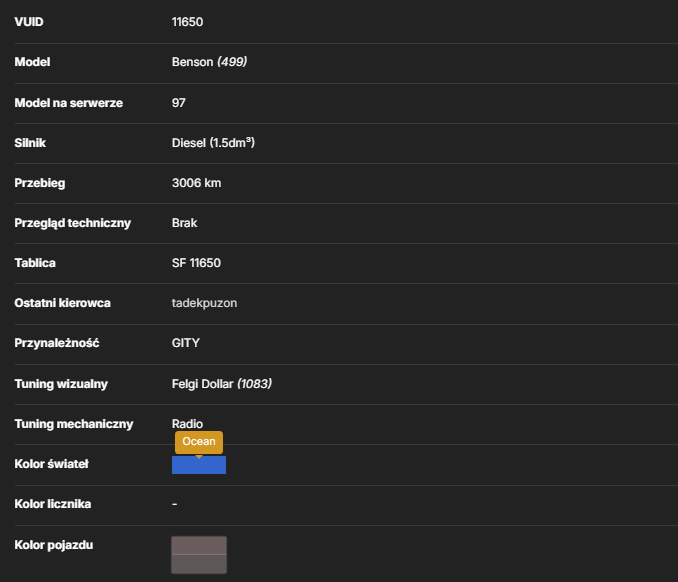Viewport: 678px width, 582px height.
Task: Click the Kolor licznika label
Action: [x=53, y=504]
